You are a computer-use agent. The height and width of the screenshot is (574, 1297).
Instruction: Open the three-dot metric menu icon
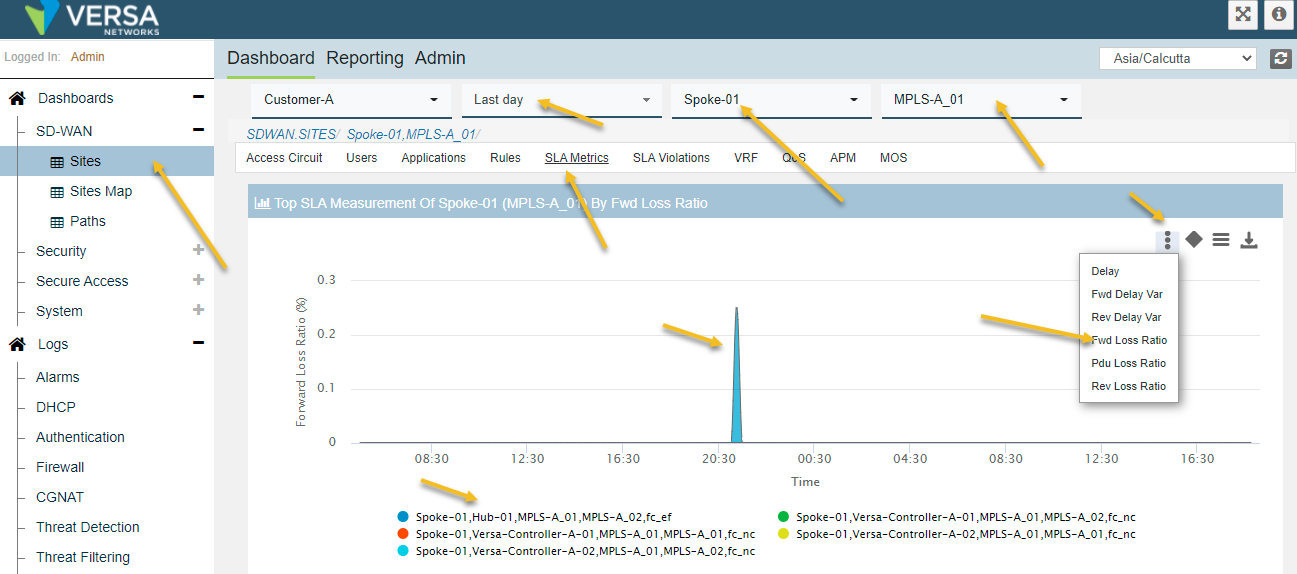click(1167, 240)
